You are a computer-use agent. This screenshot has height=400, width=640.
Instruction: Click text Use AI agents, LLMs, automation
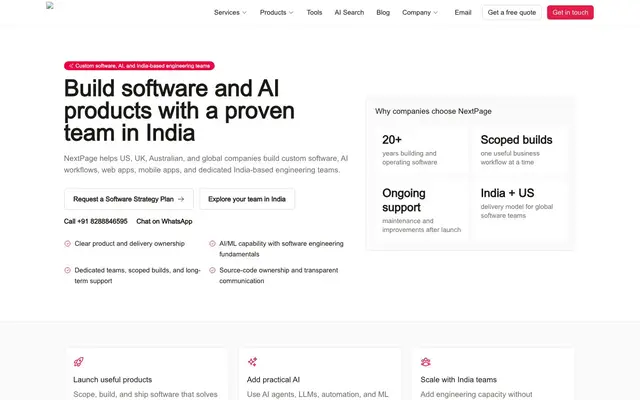pos(318,394)
